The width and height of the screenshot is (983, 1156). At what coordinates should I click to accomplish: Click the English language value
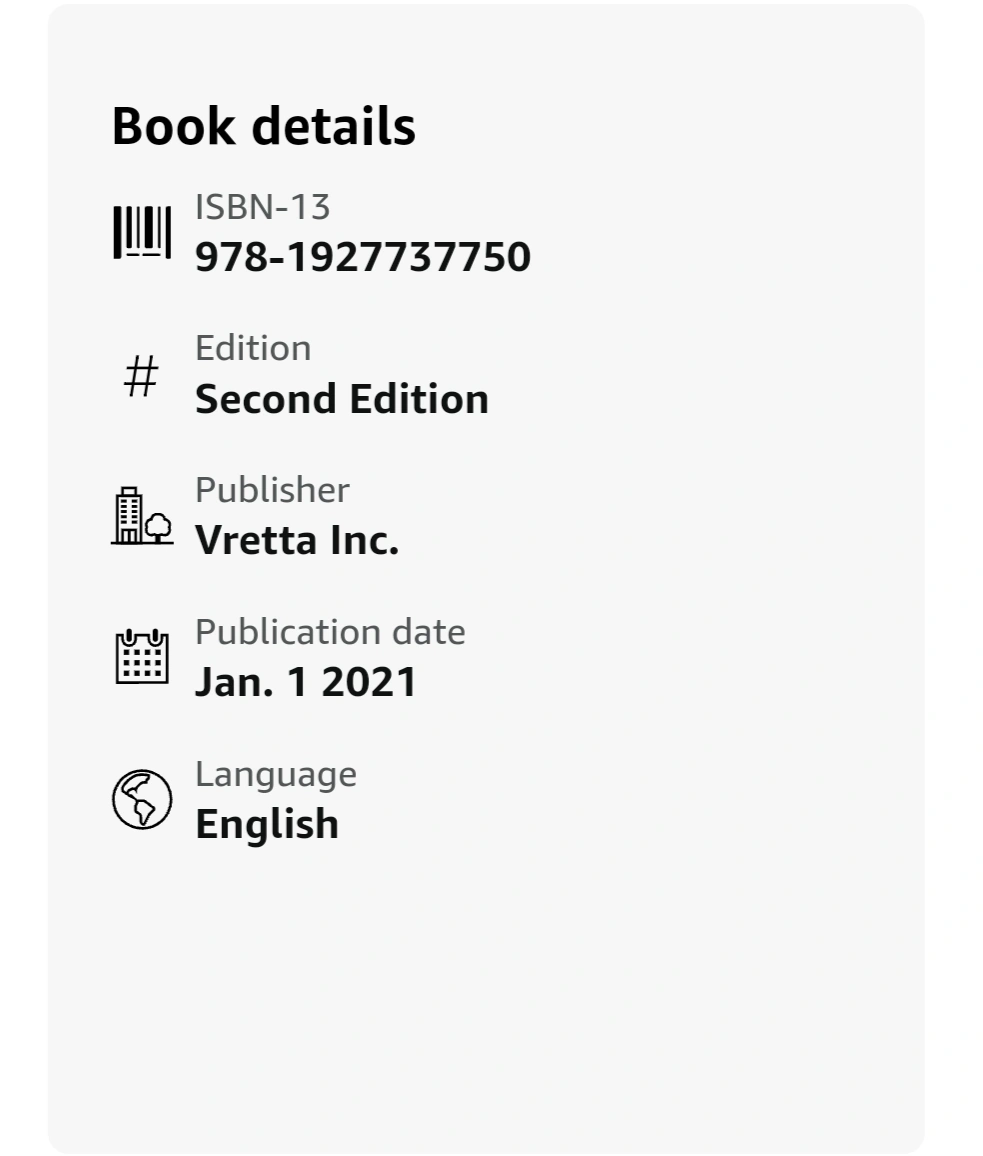point(267,824)
